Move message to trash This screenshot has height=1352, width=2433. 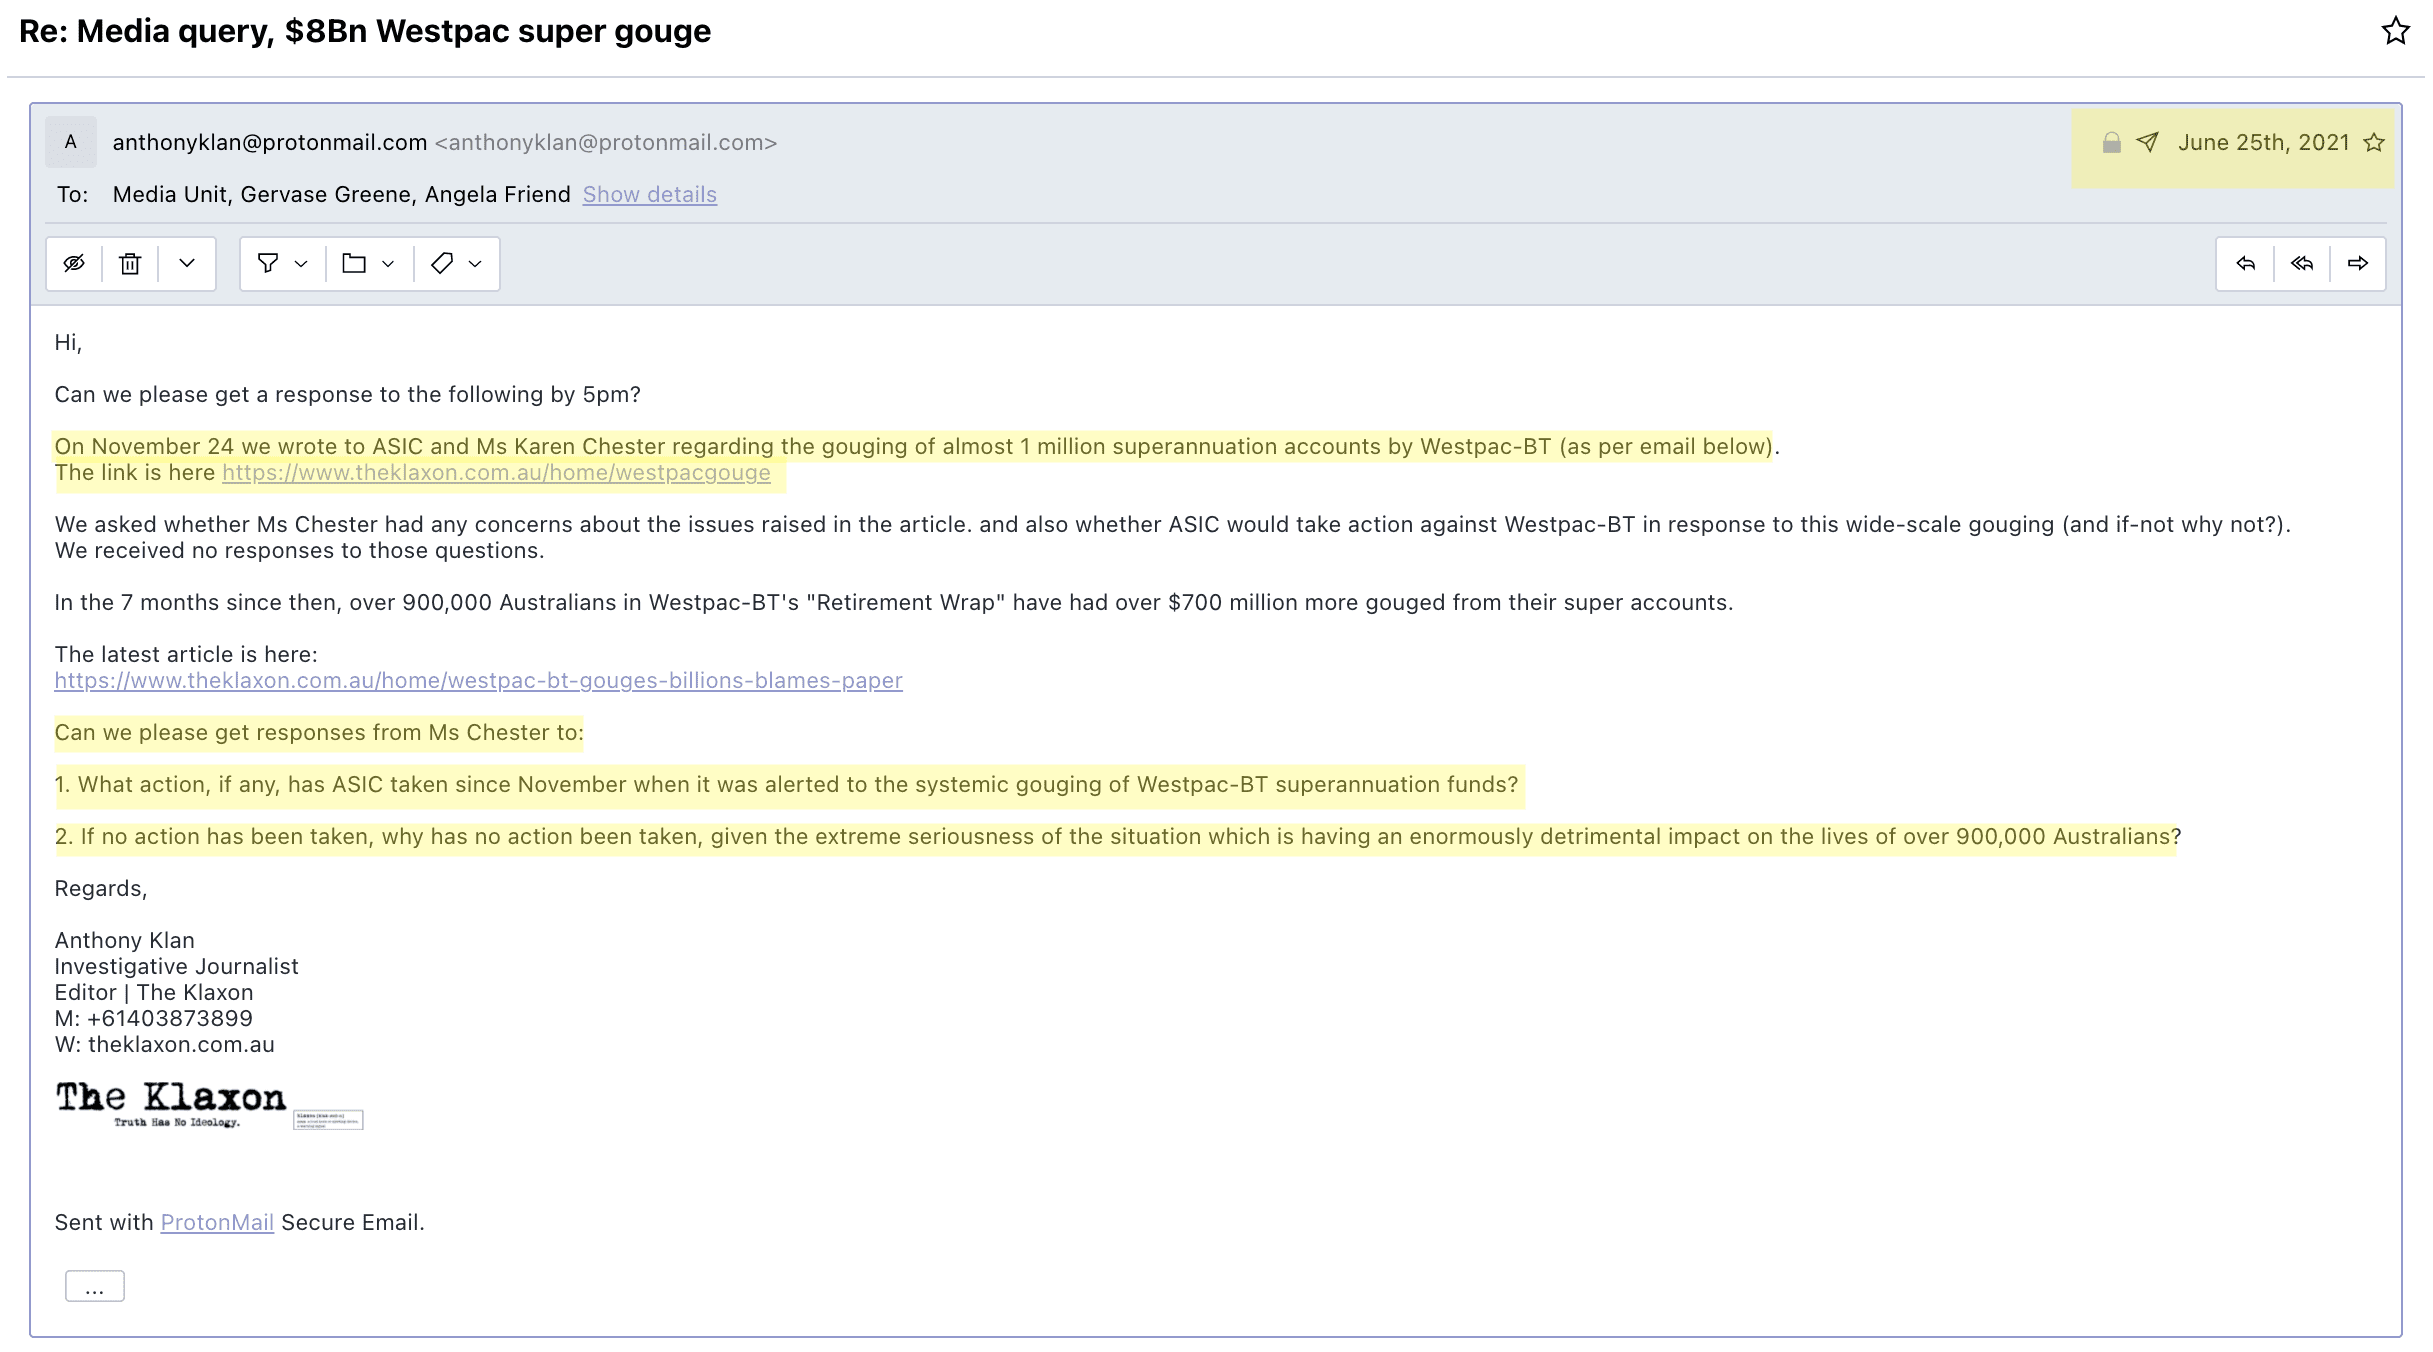tap(130, 264)
